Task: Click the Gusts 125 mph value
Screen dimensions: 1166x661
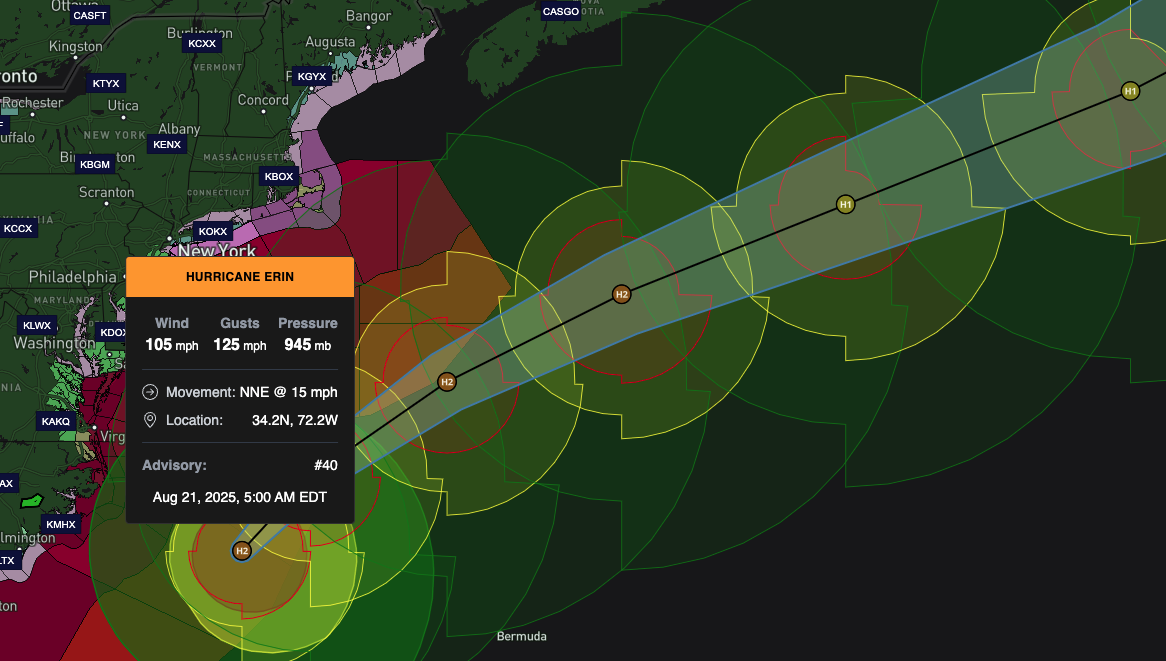Action: tap(239, 345)
